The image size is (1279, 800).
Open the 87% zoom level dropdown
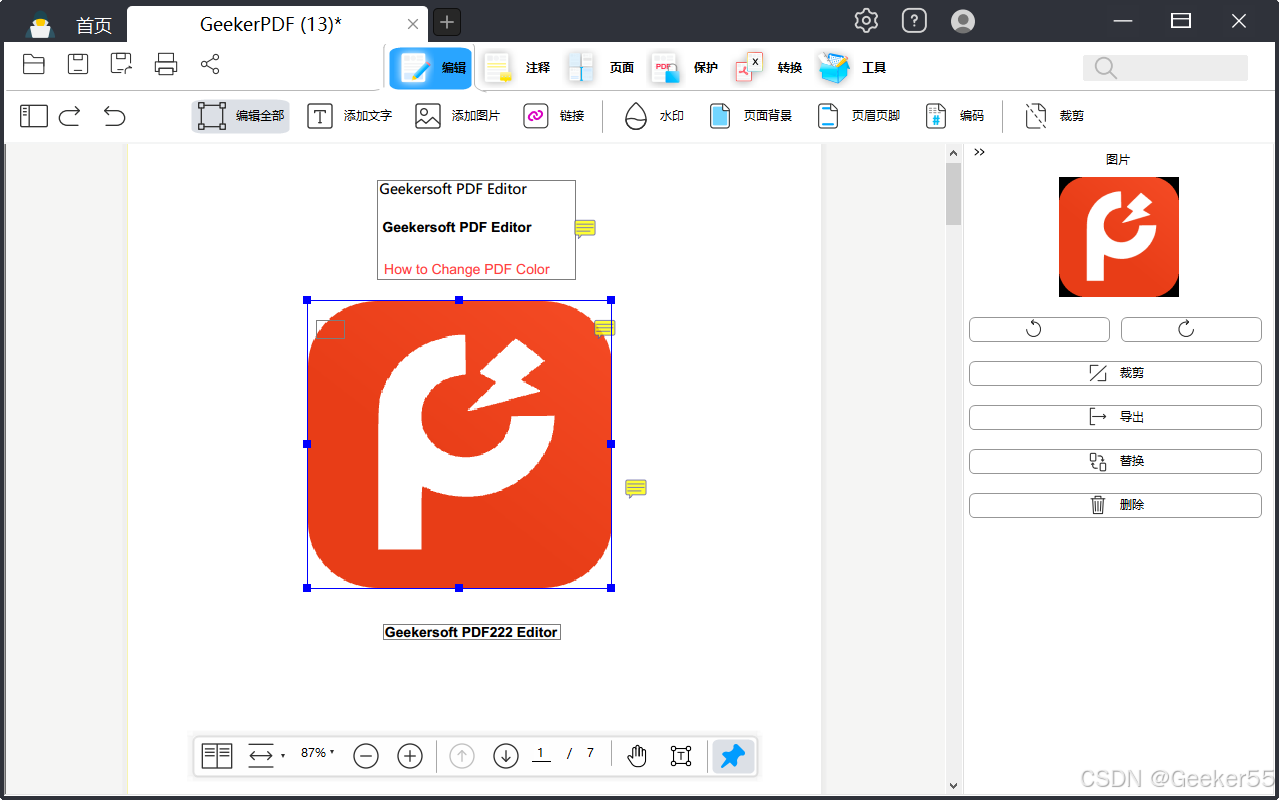pos(318,753)
